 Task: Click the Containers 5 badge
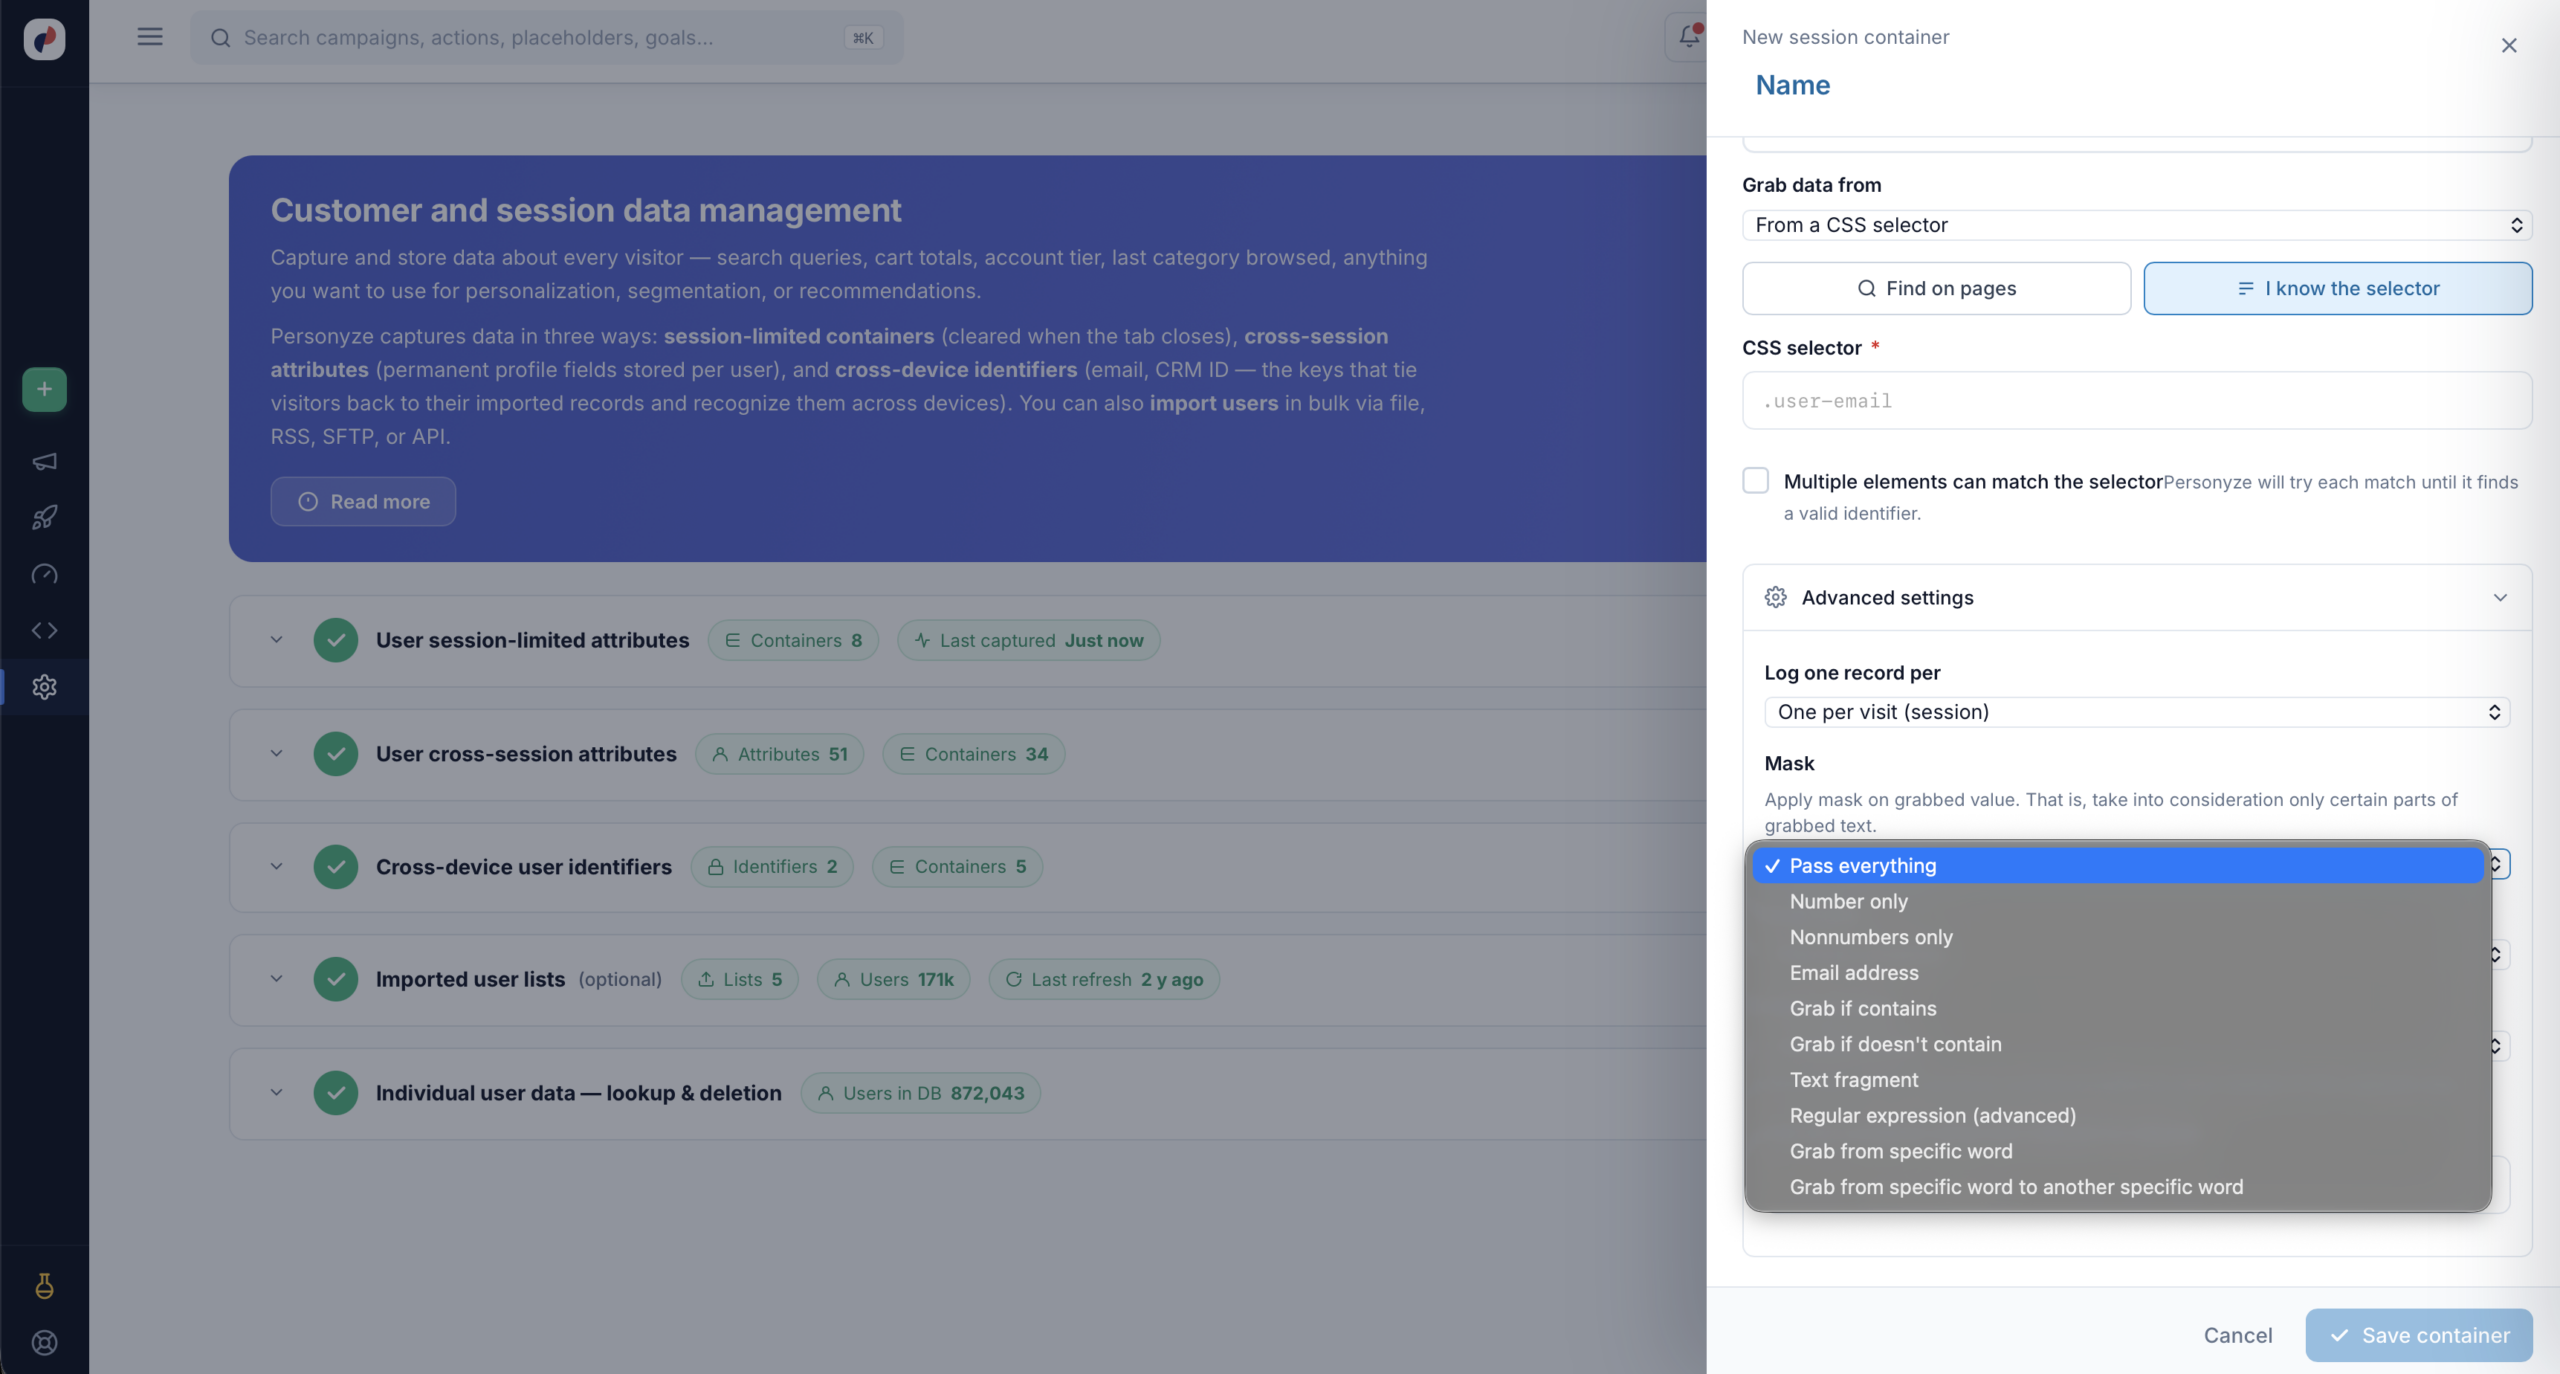pos(957,866)
